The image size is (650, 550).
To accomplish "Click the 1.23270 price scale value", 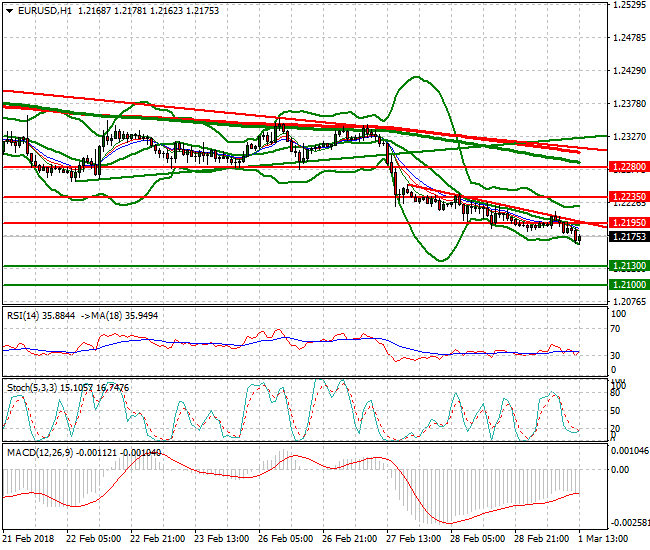I will coord(629,136).
